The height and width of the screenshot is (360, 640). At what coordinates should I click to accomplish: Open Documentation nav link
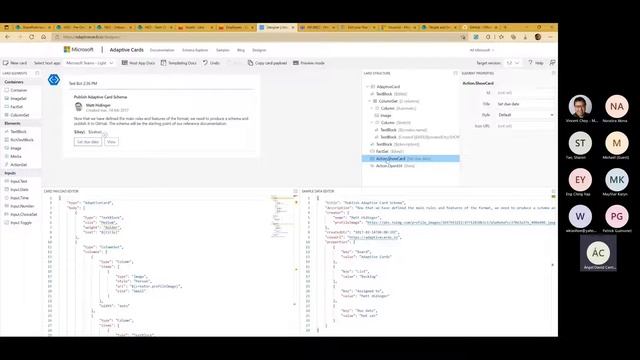tap(162, 50)
